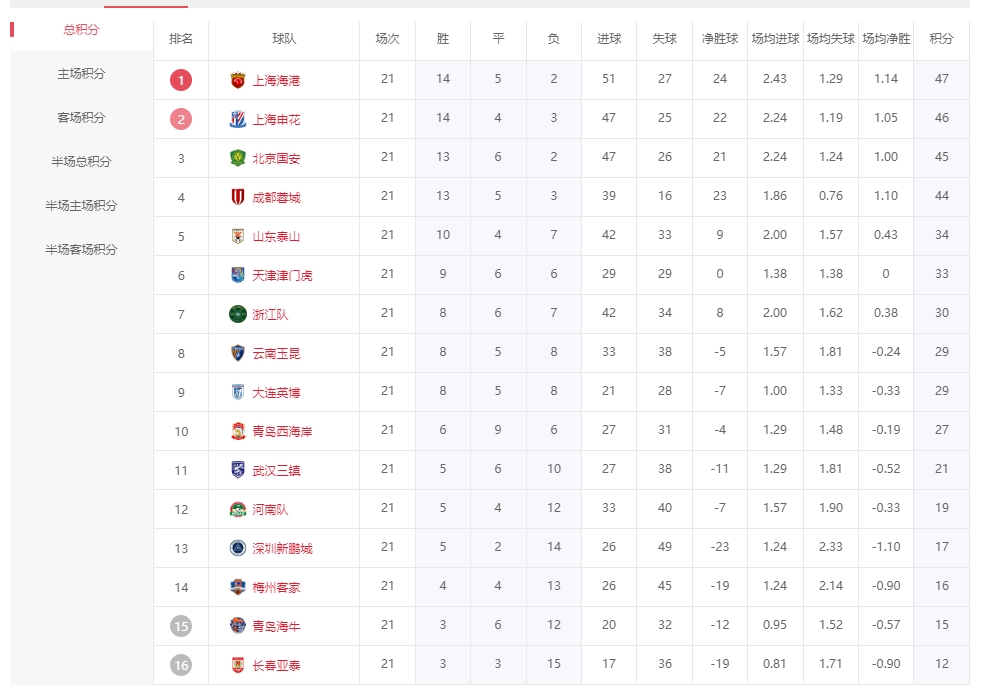Go to the 深圳新鹏城 team page
The height and width of the screenshot is (693, 982).
tap(282, 548)
